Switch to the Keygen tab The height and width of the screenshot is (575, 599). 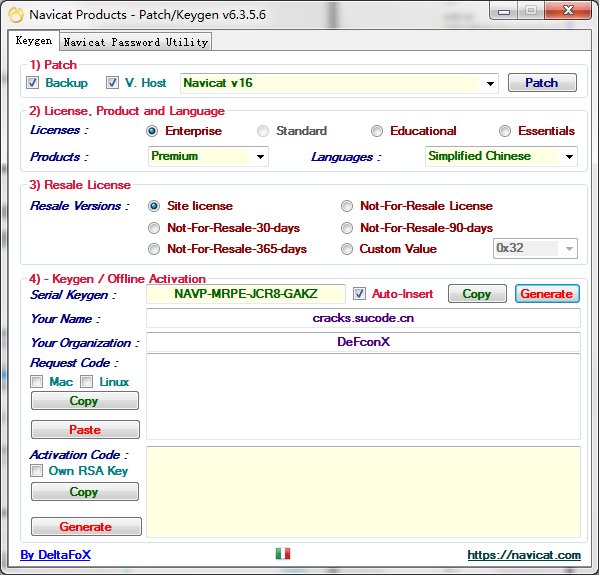coord(34,41)
